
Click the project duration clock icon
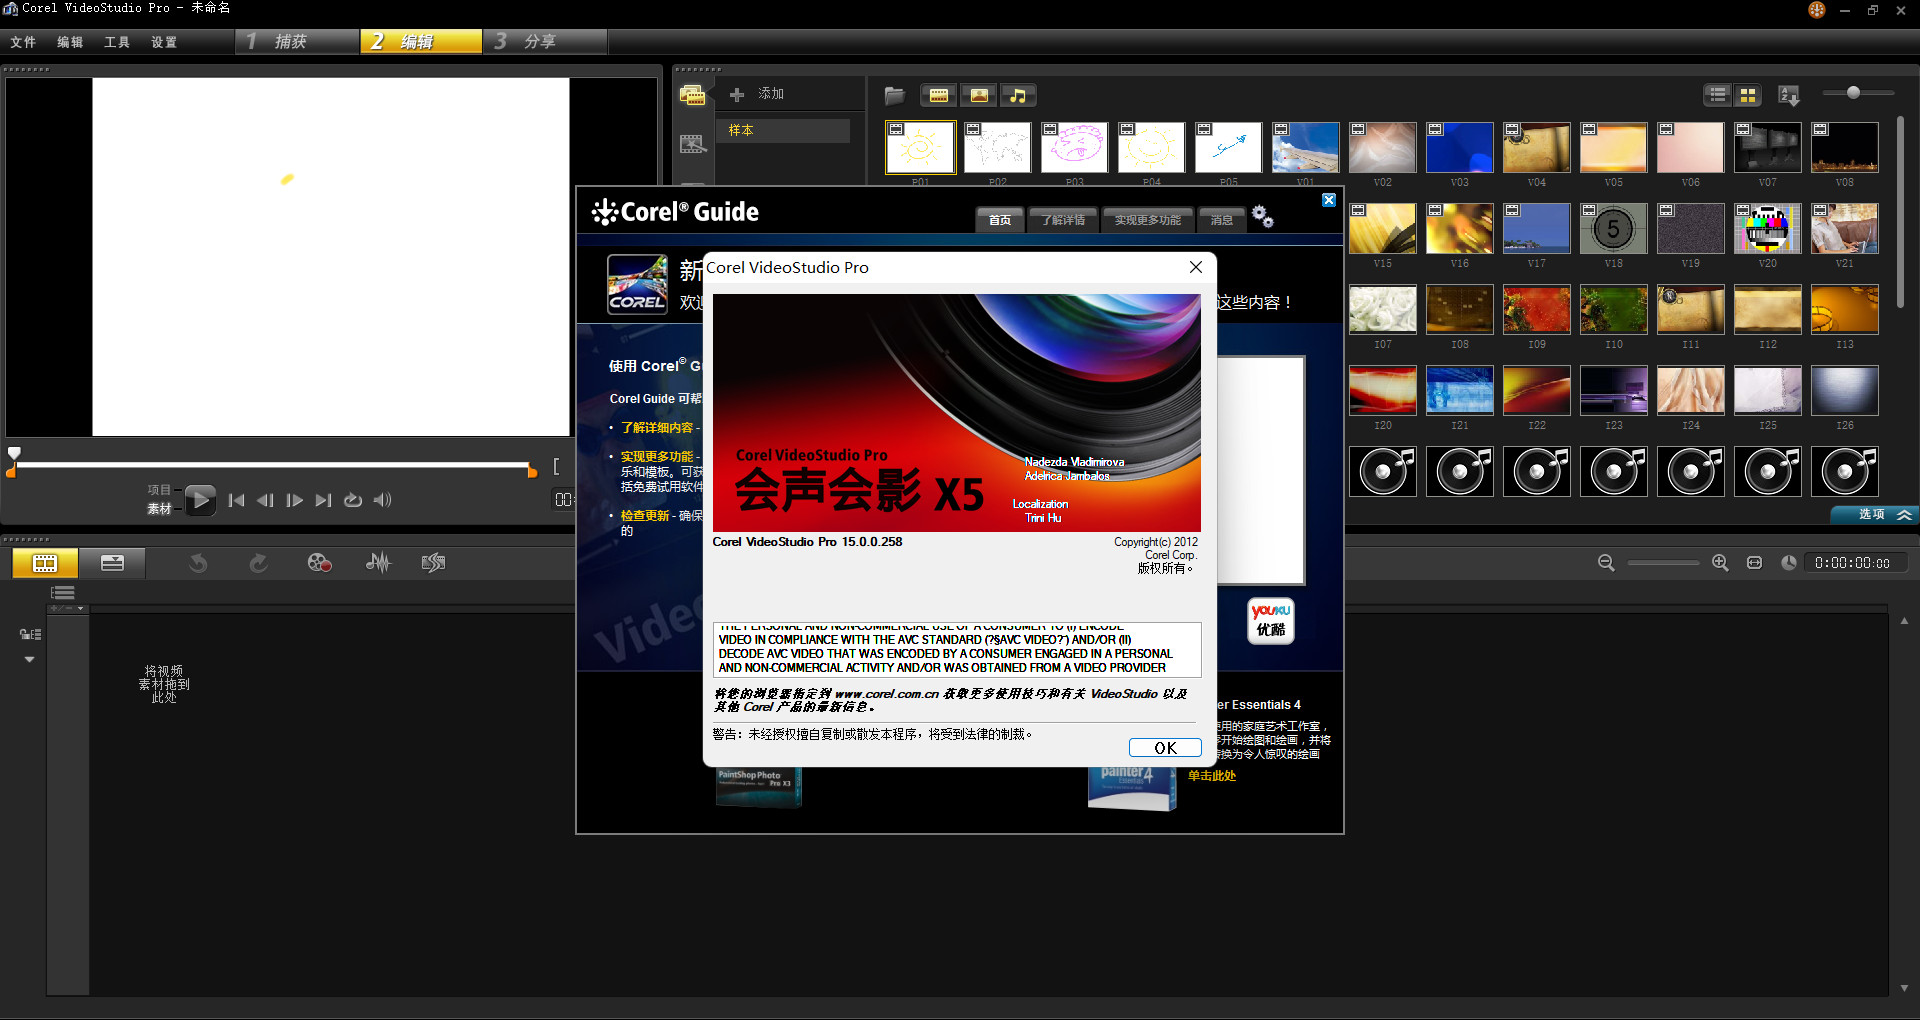coord(1789,563)
